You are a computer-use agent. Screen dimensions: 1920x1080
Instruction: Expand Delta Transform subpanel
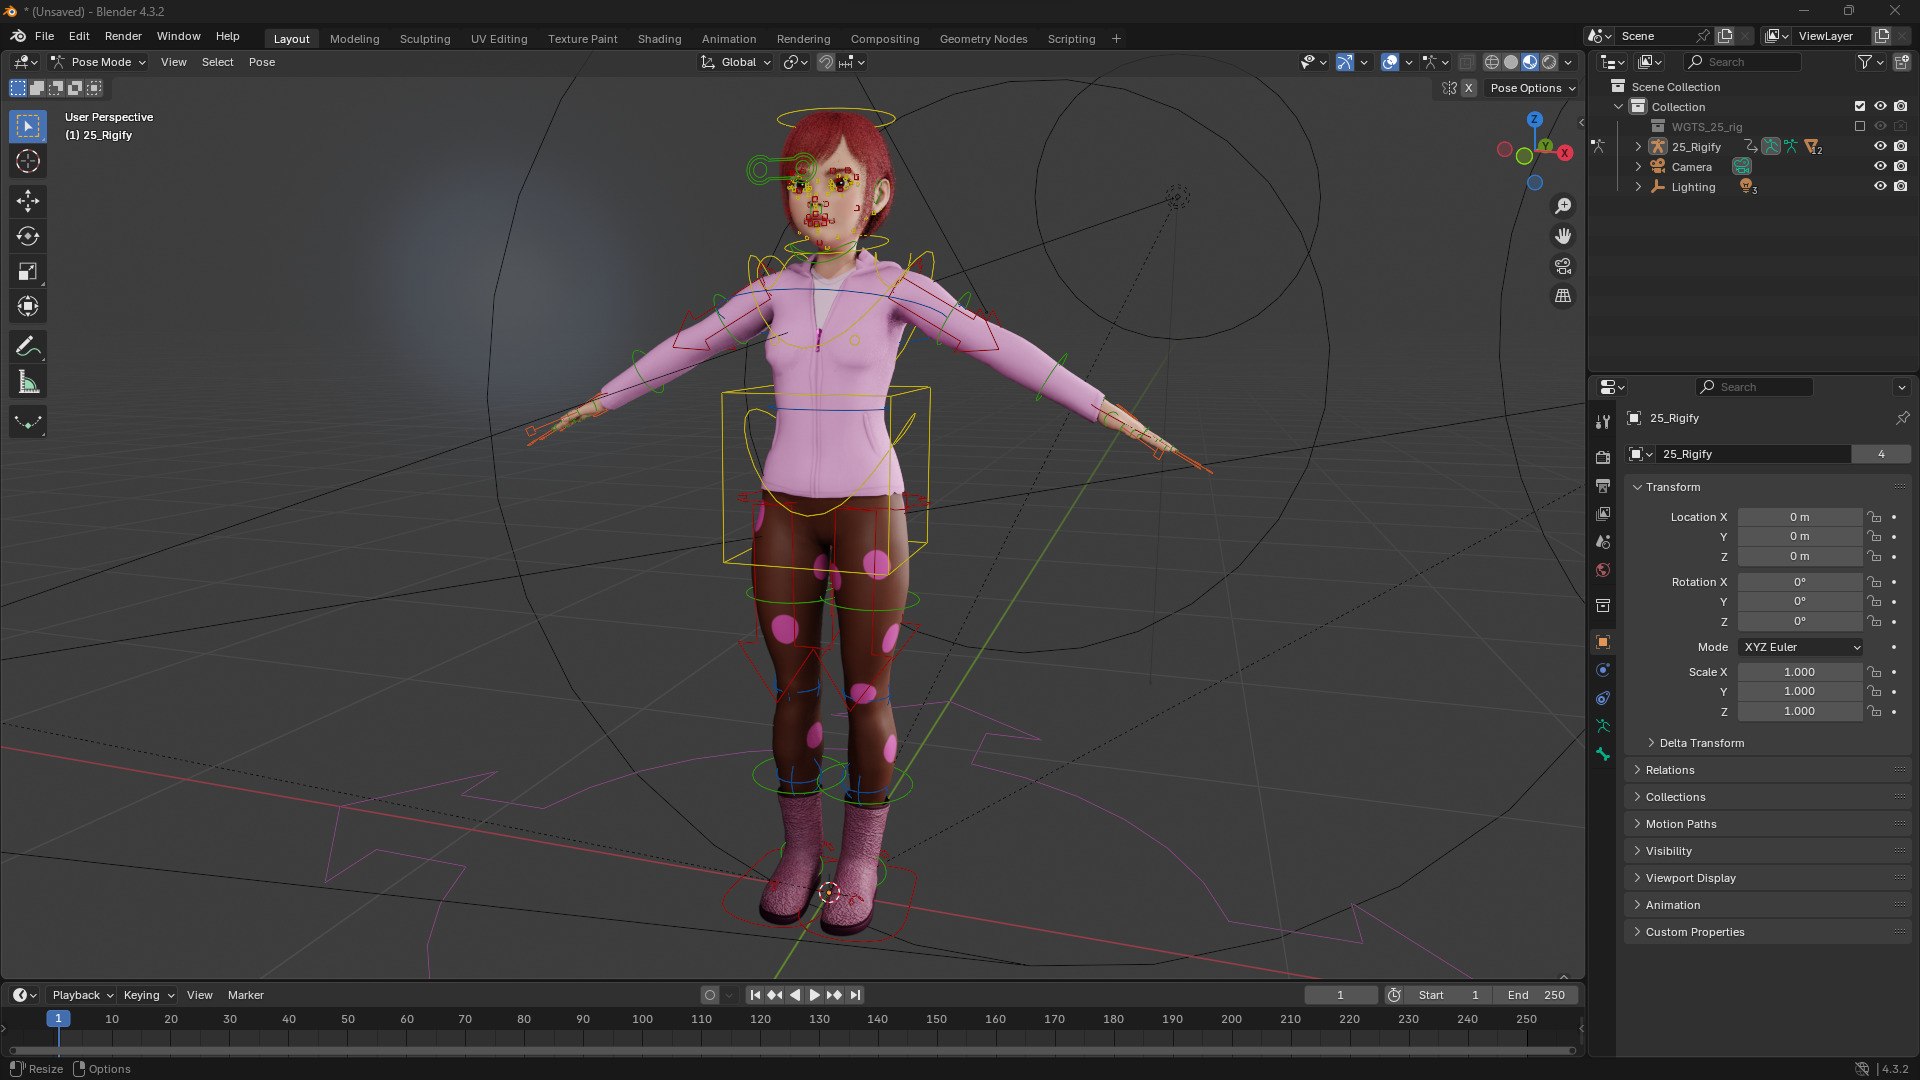[x=1700, y=743]
